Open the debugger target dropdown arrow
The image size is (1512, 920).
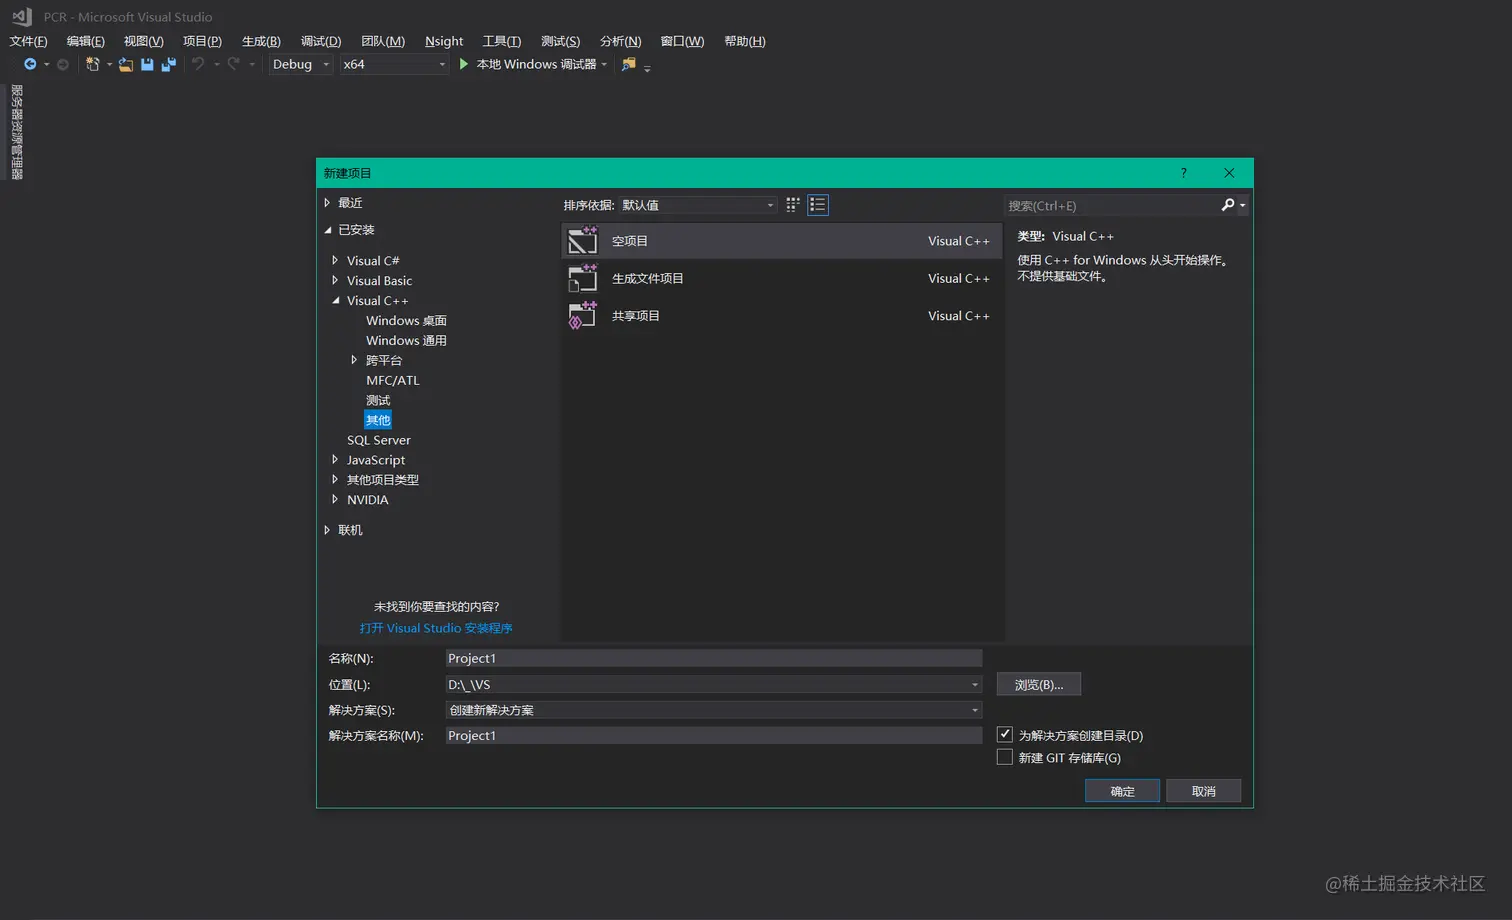(x=604, y=65)
